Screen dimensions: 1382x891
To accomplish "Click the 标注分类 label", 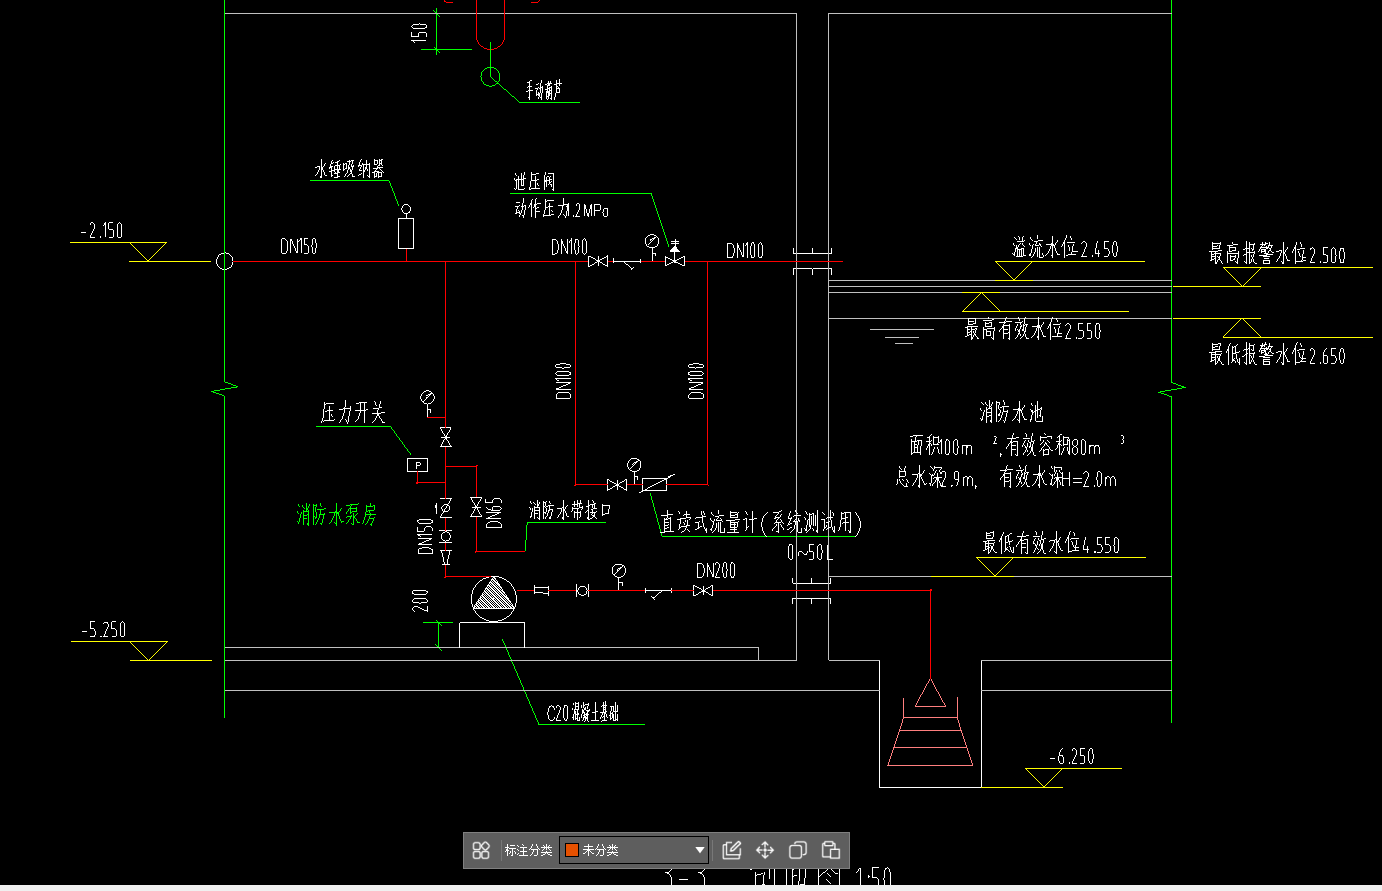I will (x=528, y=850).
